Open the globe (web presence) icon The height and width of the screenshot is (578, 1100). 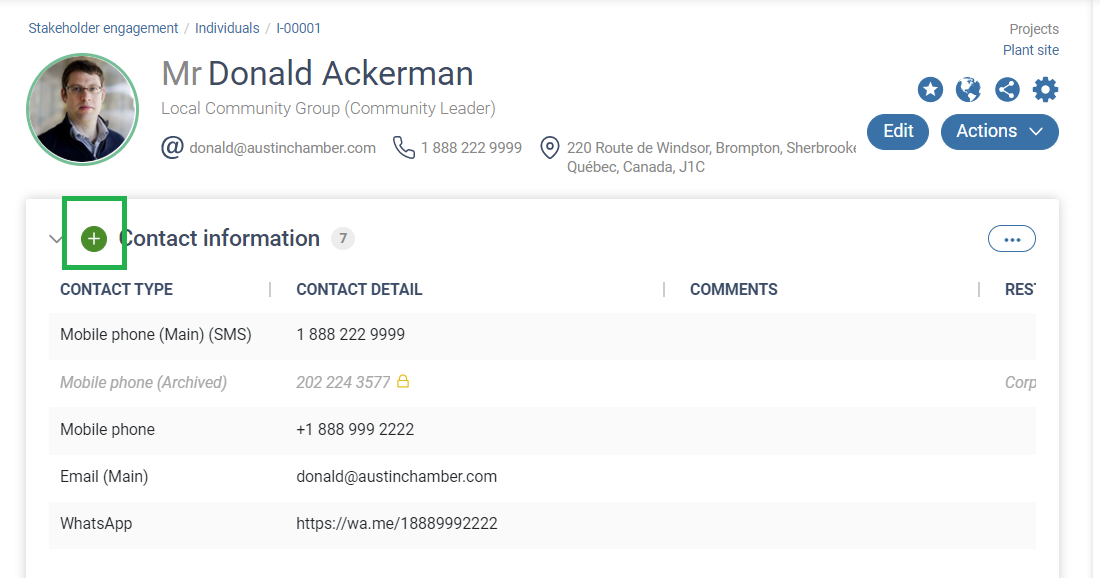pyautogui.click(x=968, y=89)
